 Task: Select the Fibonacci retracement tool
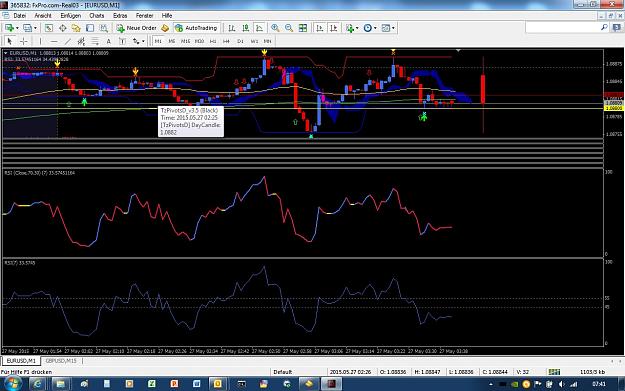[x=95, y=41]
